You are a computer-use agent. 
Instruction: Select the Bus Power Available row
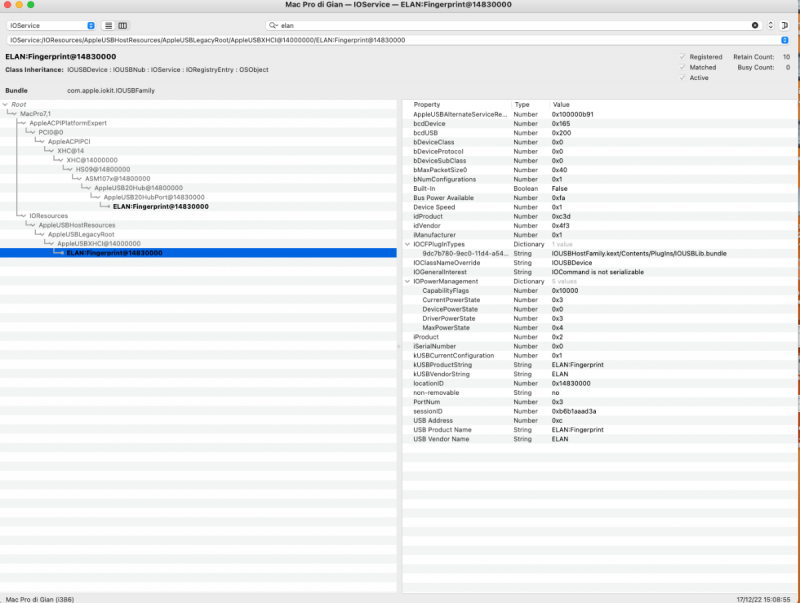[599, 197]
